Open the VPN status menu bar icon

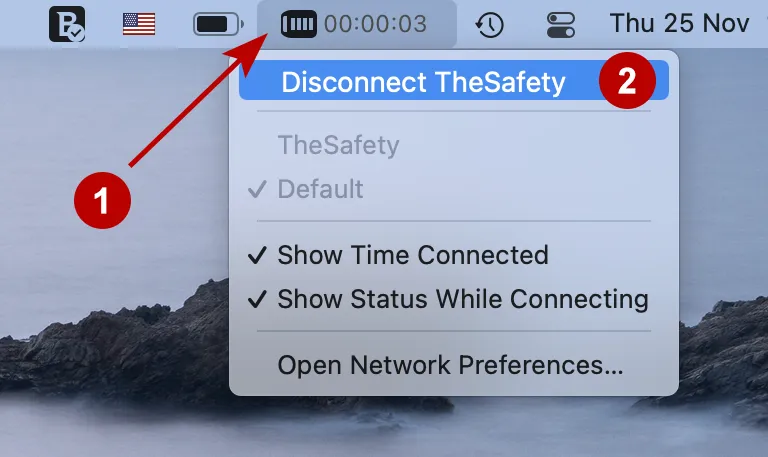click(x=298, y=24)
